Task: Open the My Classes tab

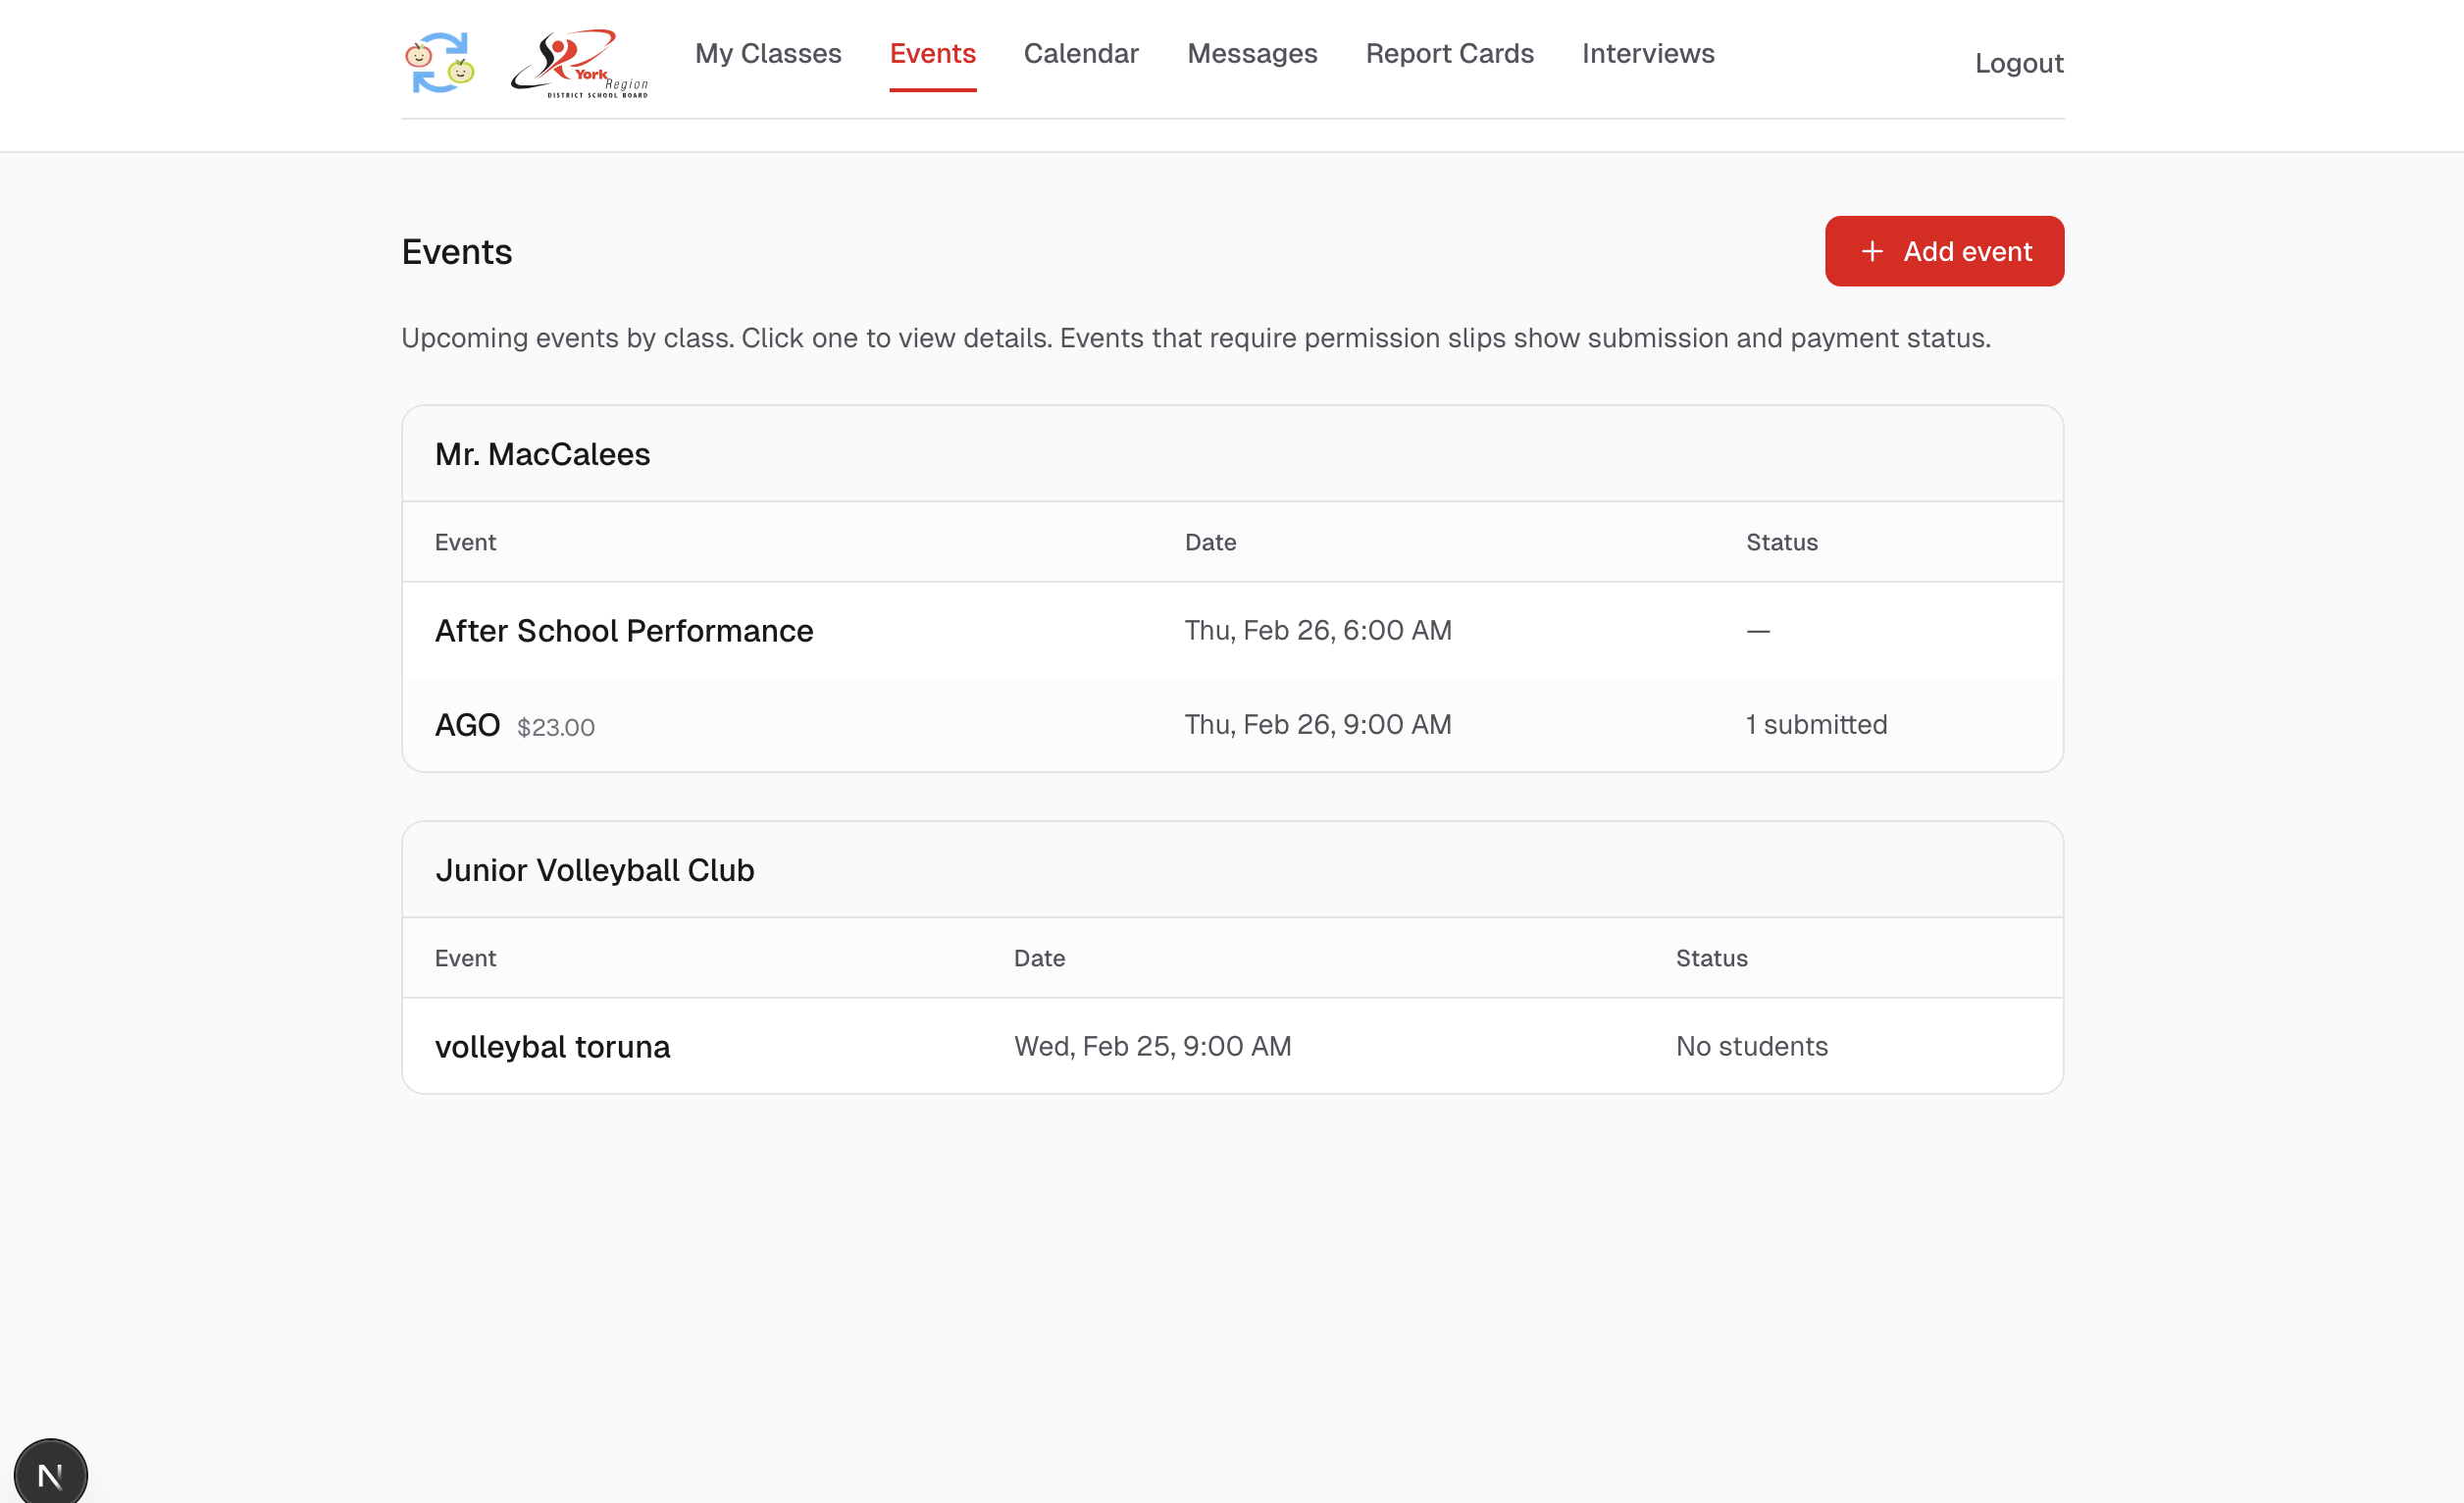Action: pyautogui.click(x=767, y=54)
